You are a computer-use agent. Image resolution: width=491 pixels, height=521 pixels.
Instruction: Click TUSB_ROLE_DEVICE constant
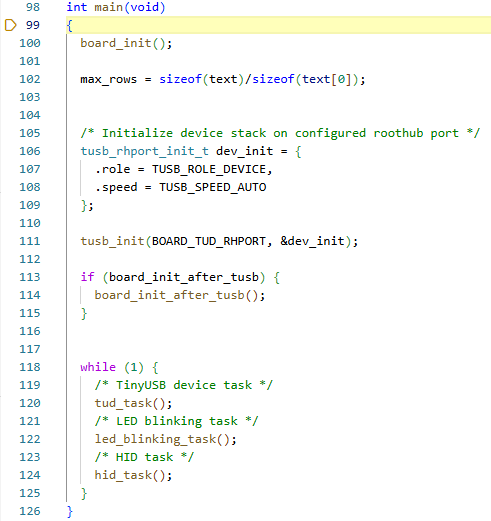pyautogui.click(x=209, y=169)
